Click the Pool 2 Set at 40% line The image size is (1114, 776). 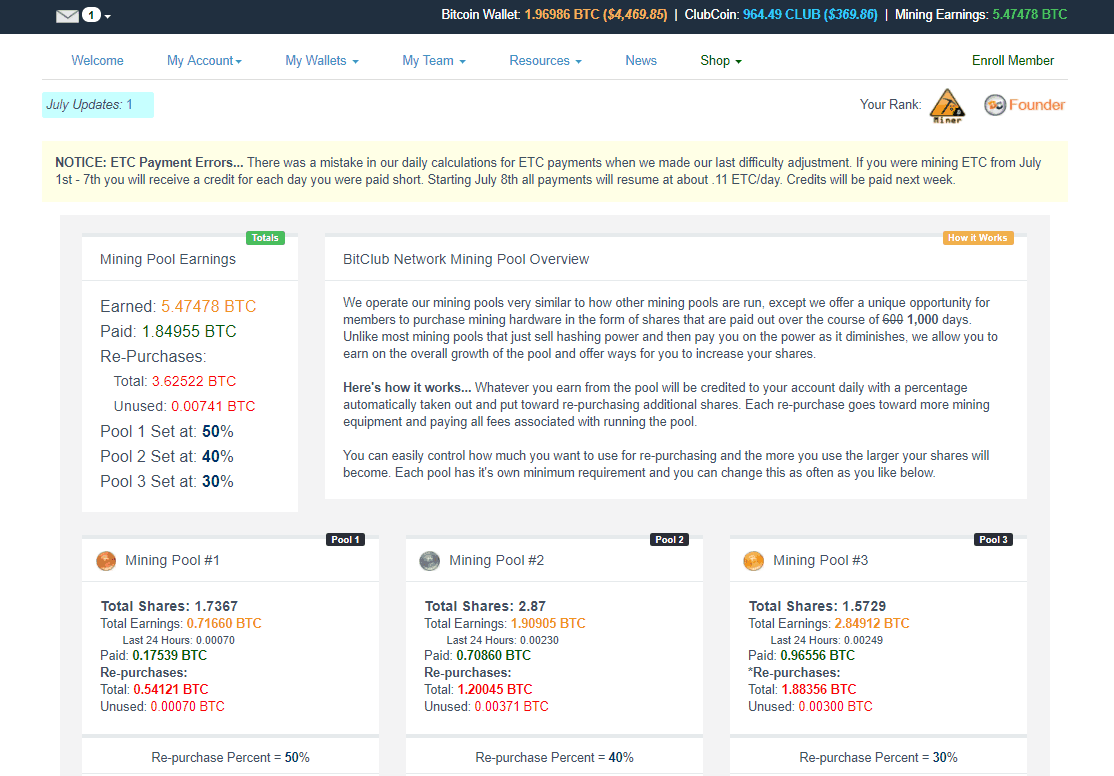coord(167,457)
